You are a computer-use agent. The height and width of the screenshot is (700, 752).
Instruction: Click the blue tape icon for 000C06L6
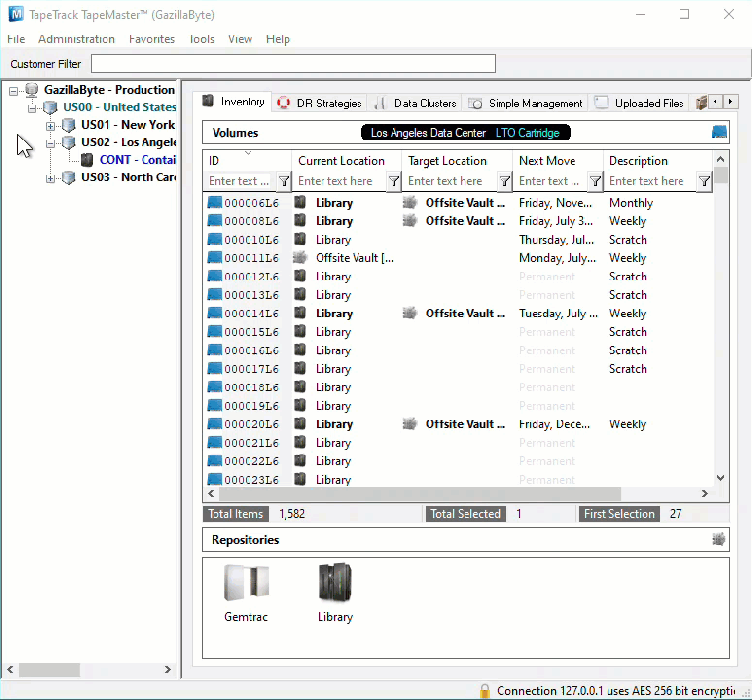[x=214, y=203]
